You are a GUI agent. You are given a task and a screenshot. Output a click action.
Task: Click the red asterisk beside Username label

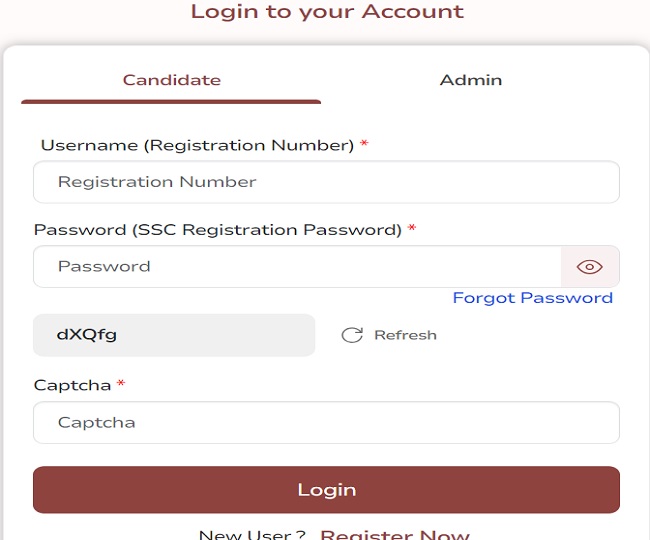coord(364,145)
